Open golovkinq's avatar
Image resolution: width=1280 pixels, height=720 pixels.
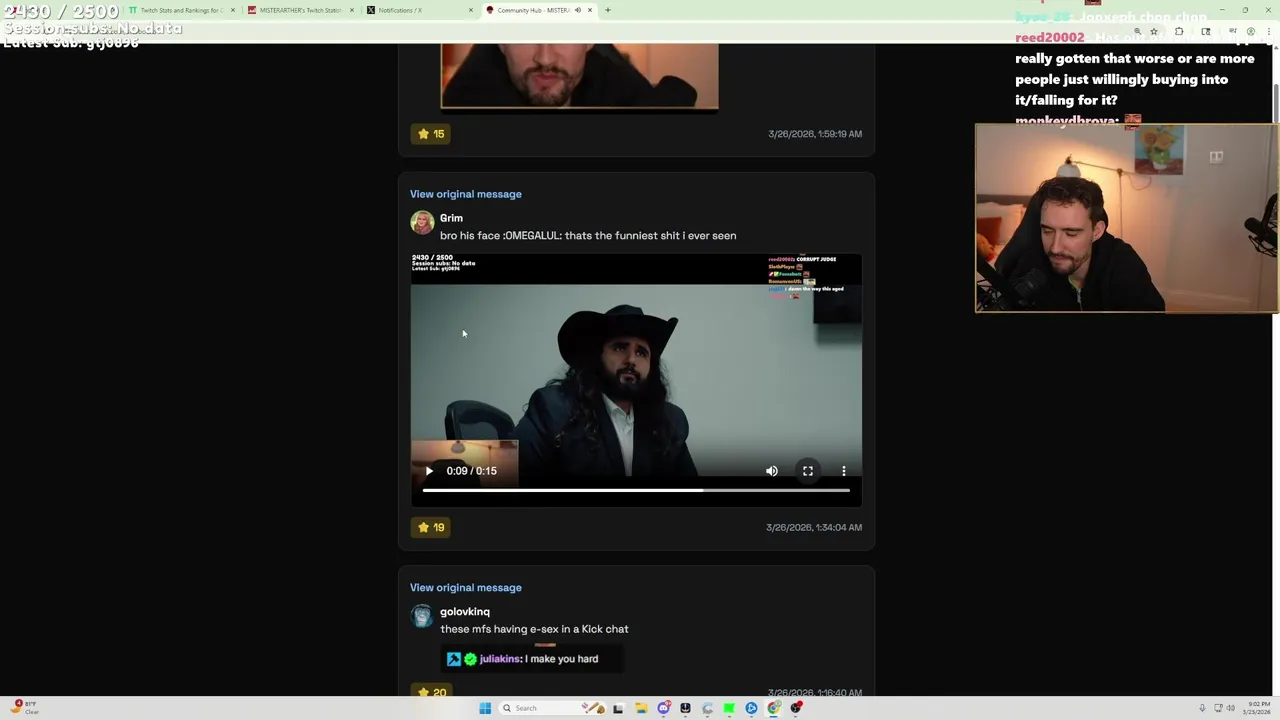(x=422, y=617)
